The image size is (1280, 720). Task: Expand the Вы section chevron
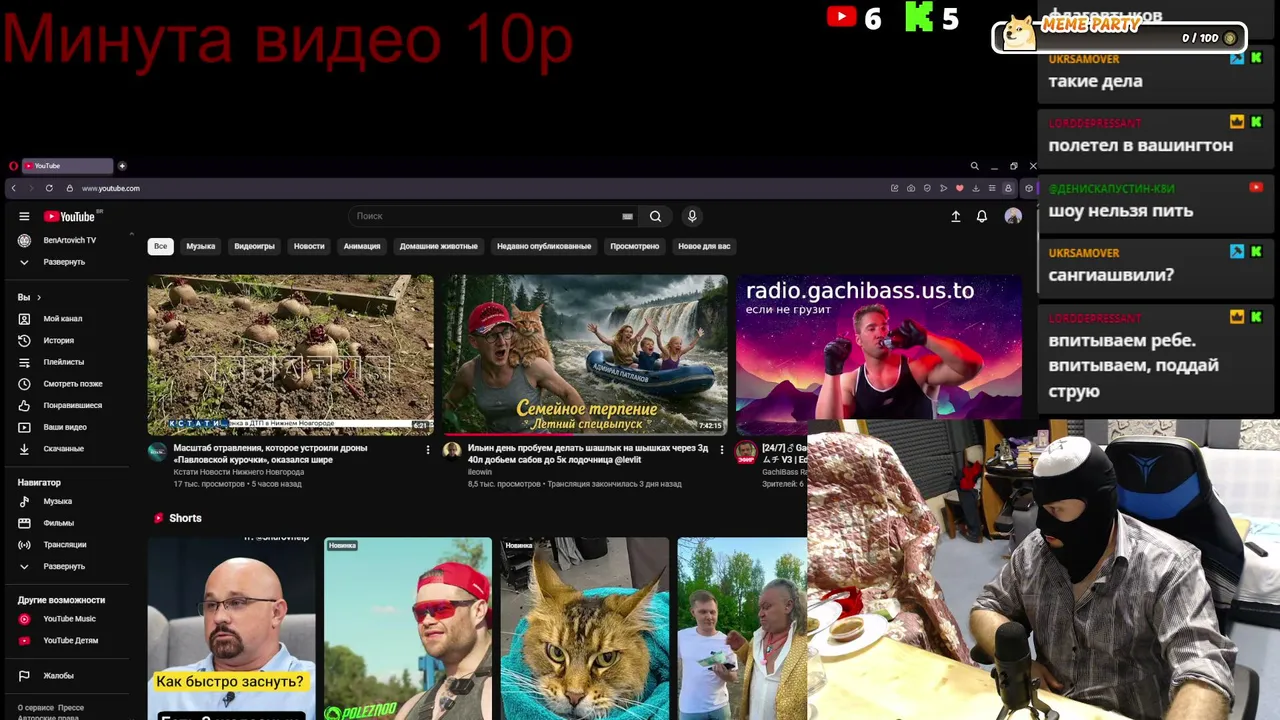tap(39, 297)
